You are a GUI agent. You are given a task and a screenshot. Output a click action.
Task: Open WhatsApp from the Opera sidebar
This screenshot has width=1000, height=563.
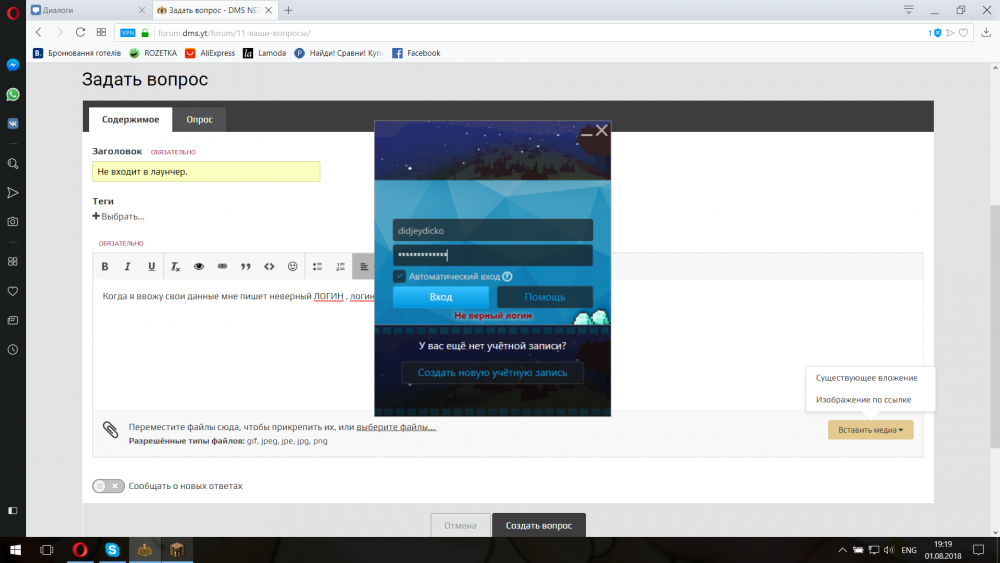[13, 94]
